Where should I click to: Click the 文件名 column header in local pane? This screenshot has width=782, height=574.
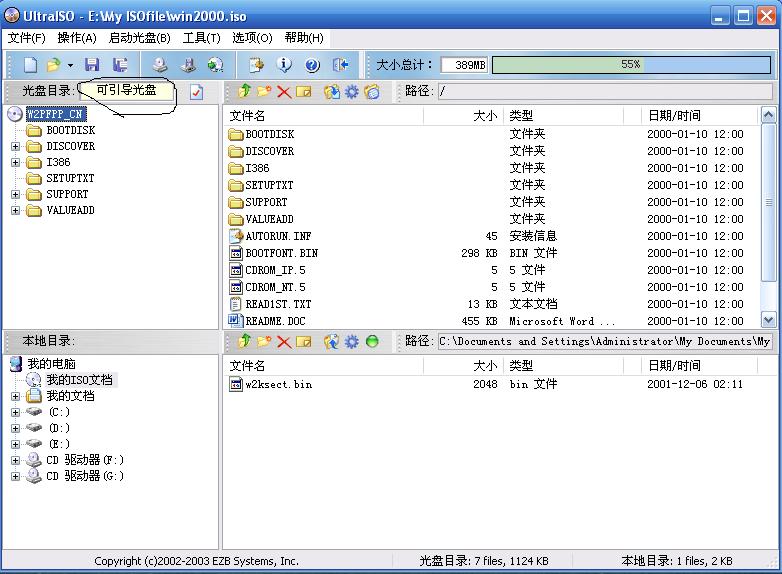point(323,366)
